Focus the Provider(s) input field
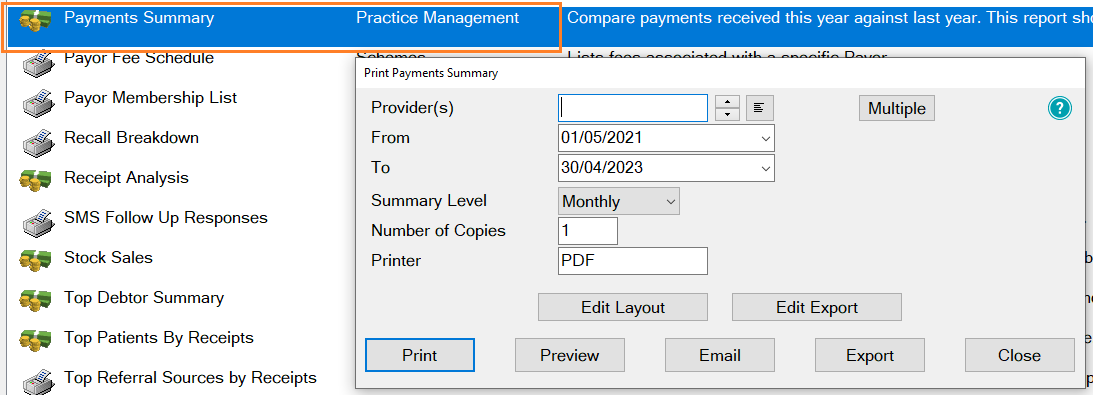The image size is (1093, 395). [x=633, y=108]
